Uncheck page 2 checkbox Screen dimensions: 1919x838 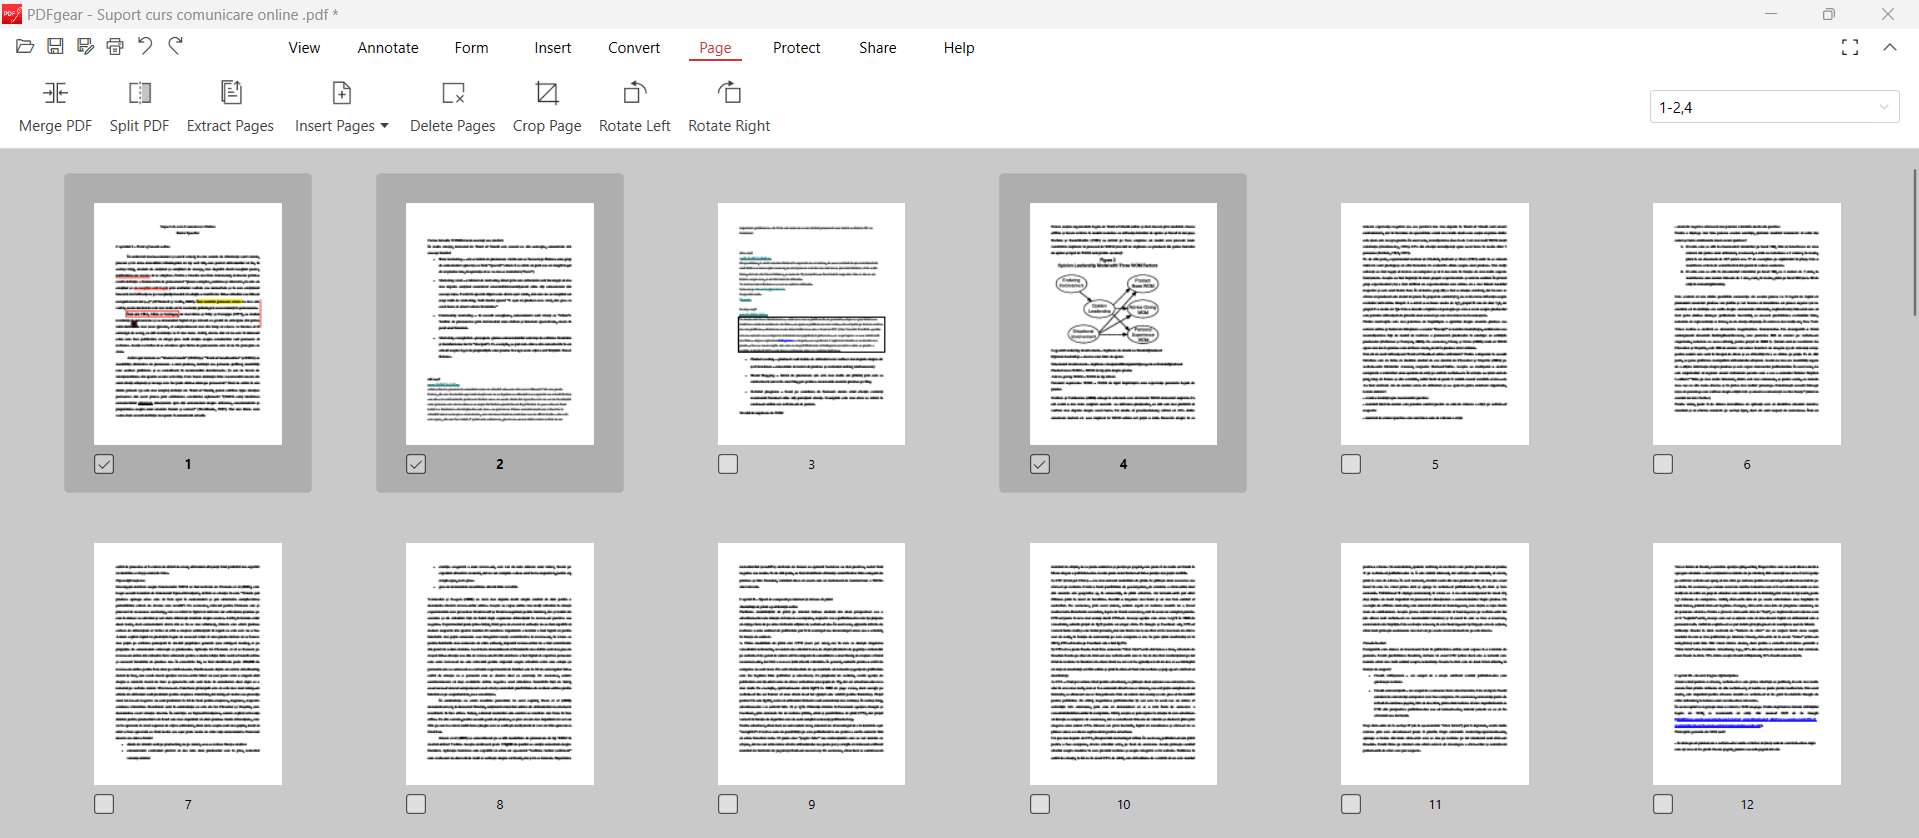[416, 464]
